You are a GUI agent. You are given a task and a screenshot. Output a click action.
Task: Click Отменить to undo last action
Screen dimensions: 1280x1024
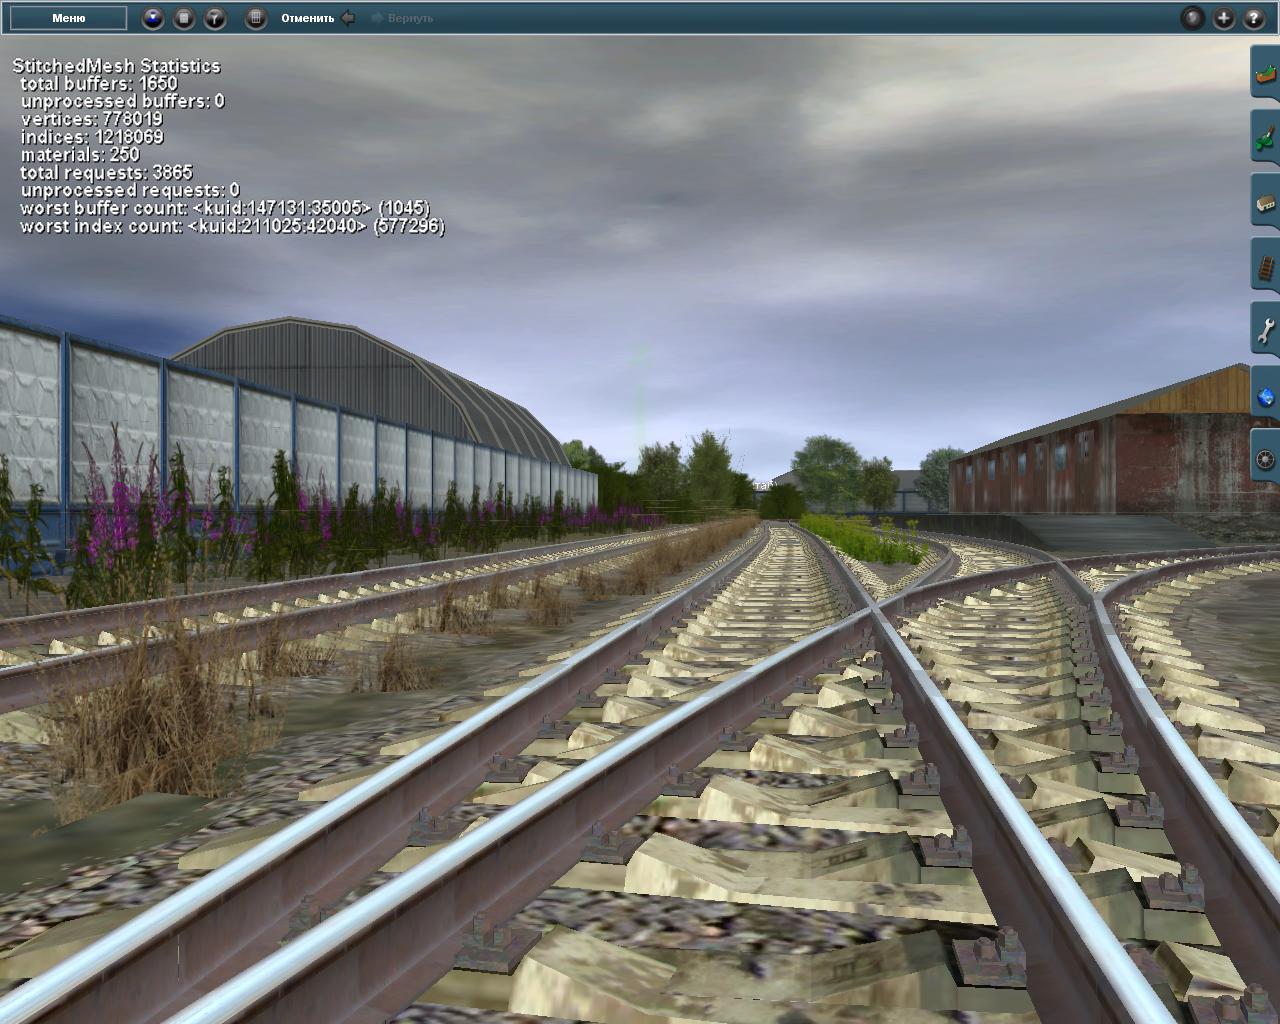coord(317,18)
